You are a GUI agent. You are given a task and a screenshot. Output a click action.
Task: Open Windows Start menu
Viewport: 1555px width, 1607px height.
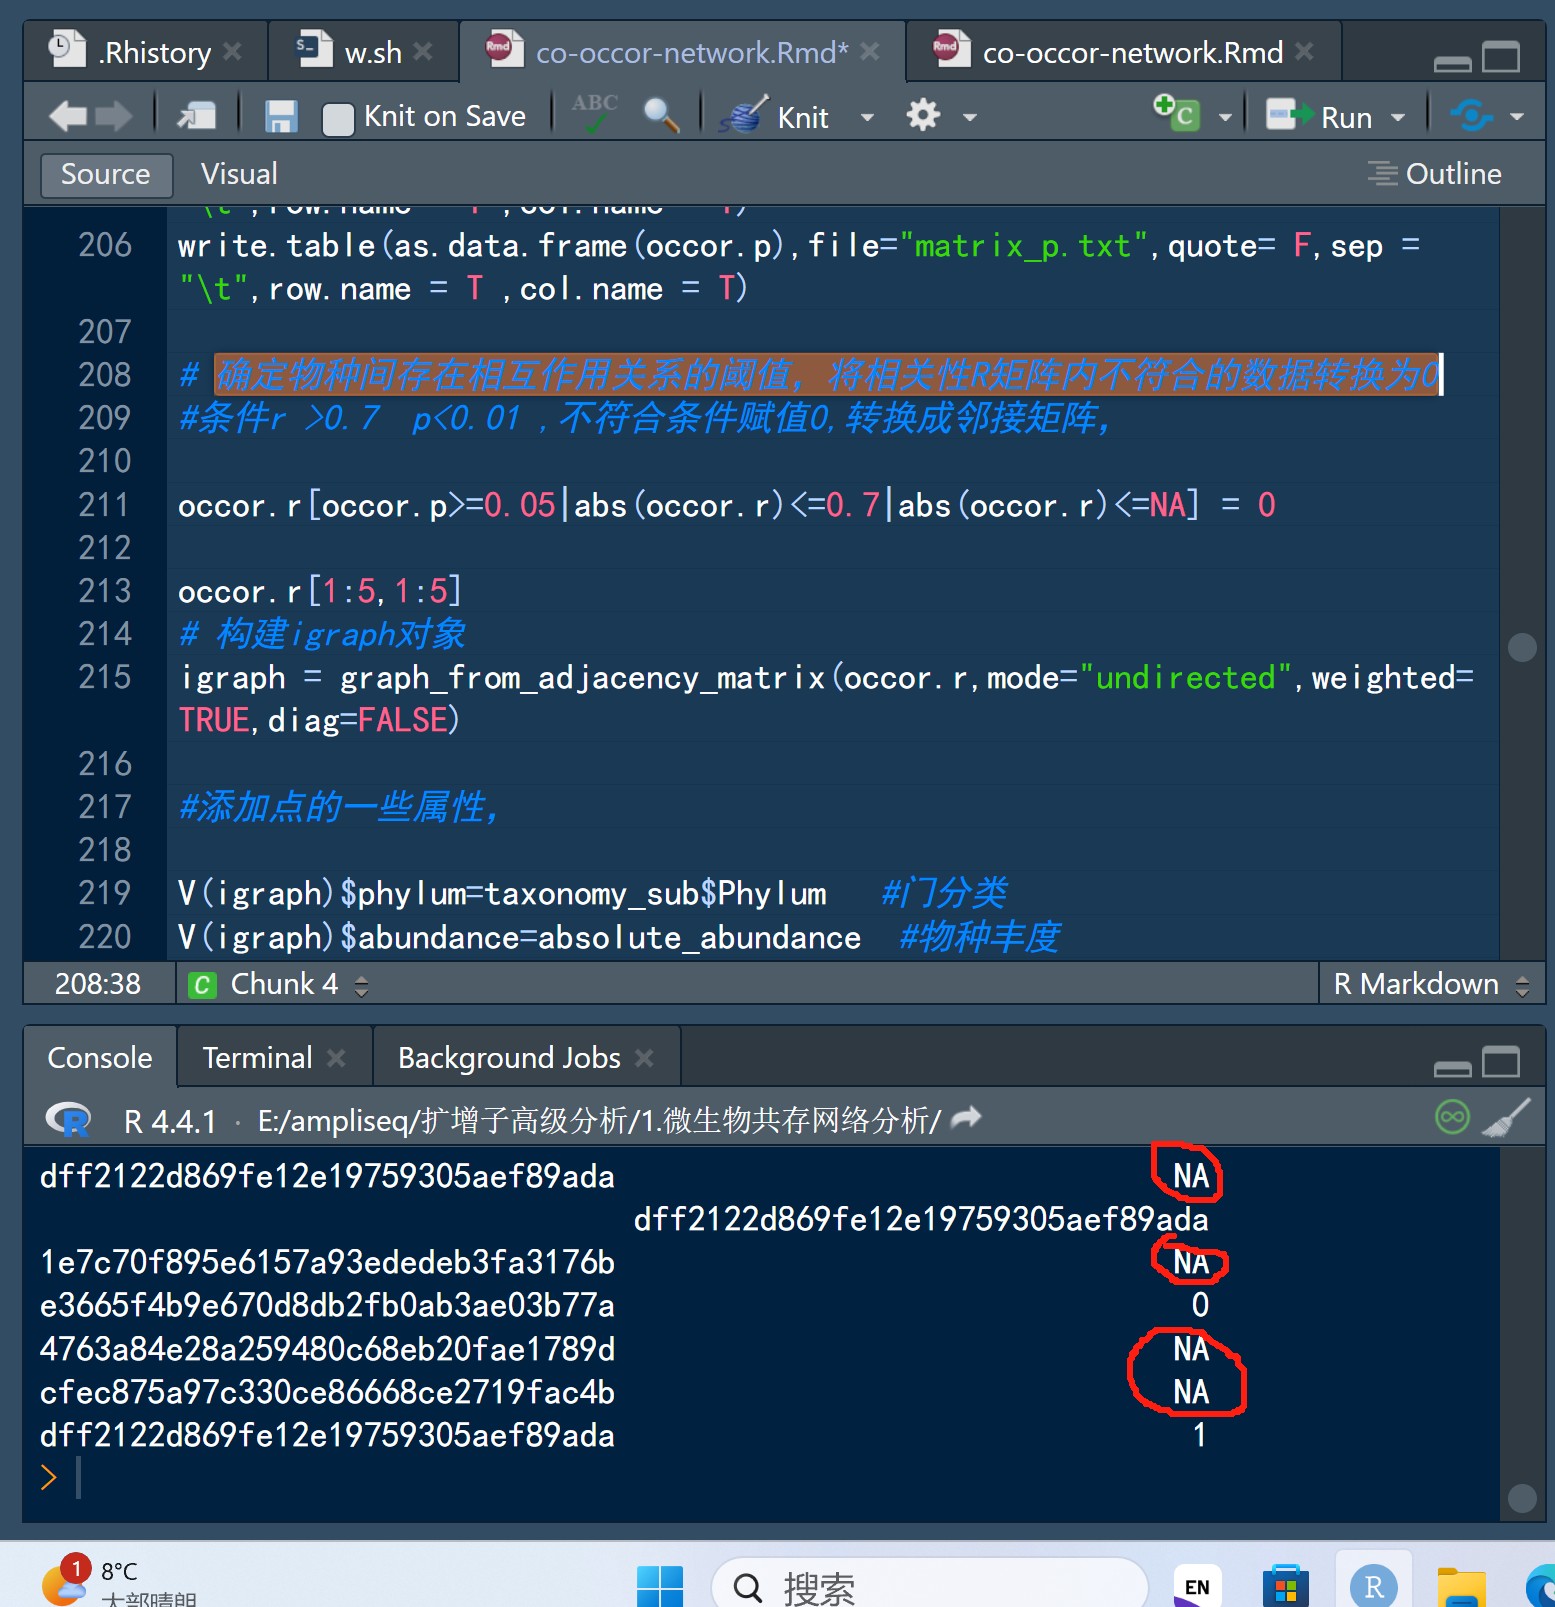(x=660, y=1587)
